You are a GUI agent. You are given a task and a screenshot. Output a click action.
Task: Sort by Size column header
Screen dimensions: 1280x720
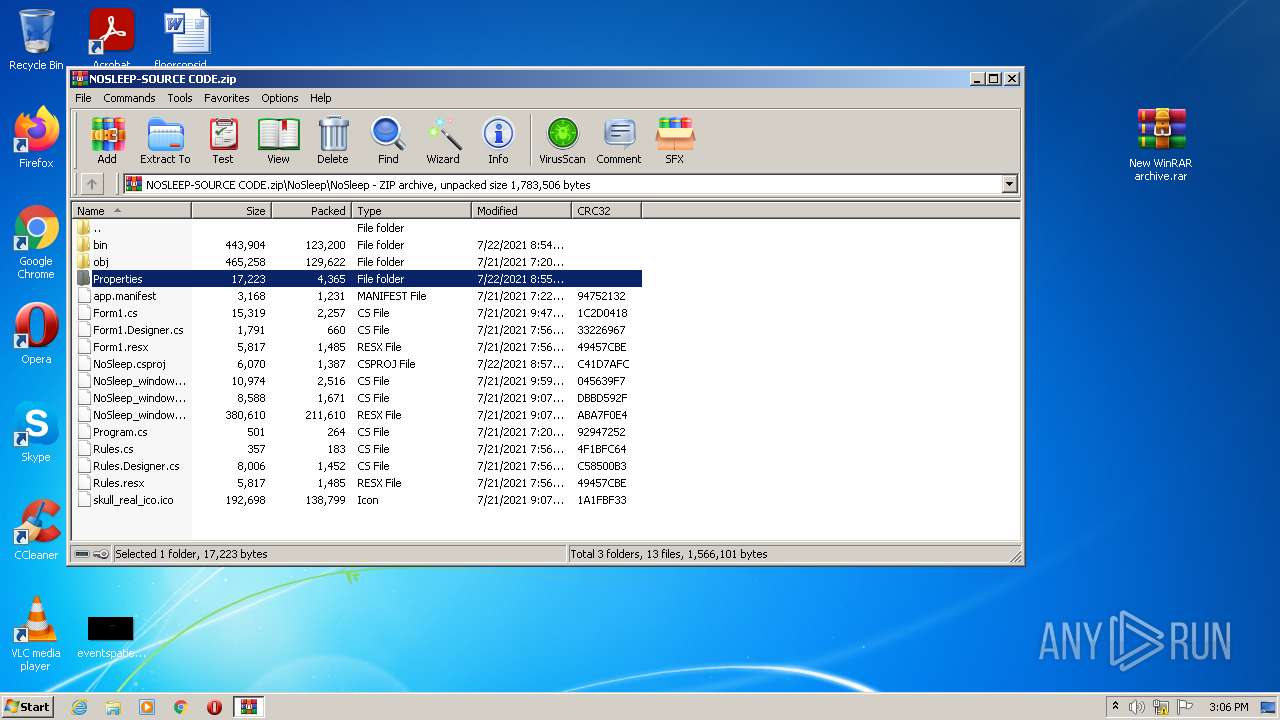click(x=231, y=210)
